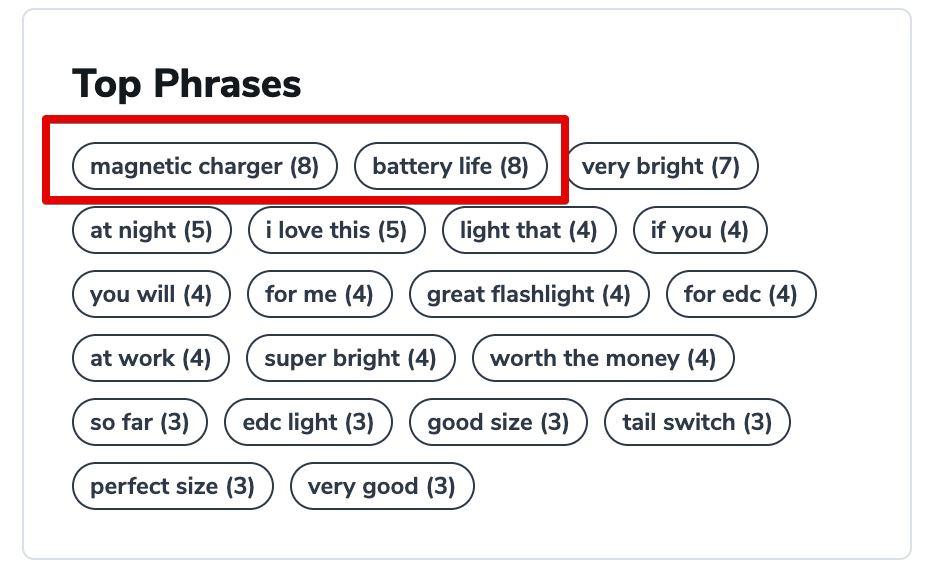Choose the 'very bright (7)' phrase

(x=661, y=166)
